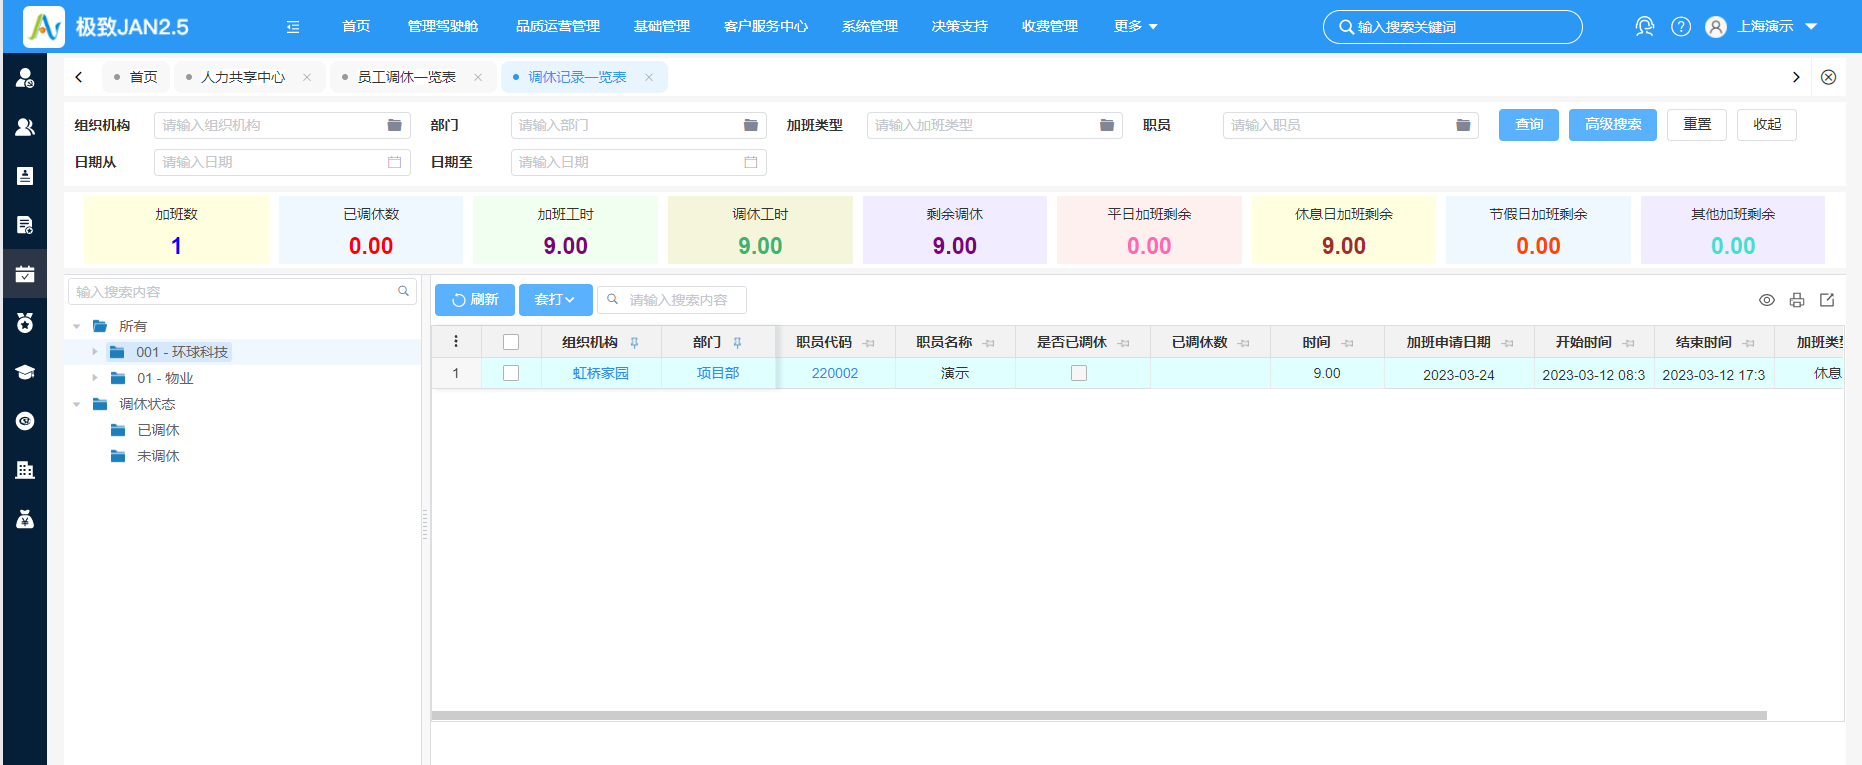Collapse the 调休状态 tree node

tap(77, 404)
